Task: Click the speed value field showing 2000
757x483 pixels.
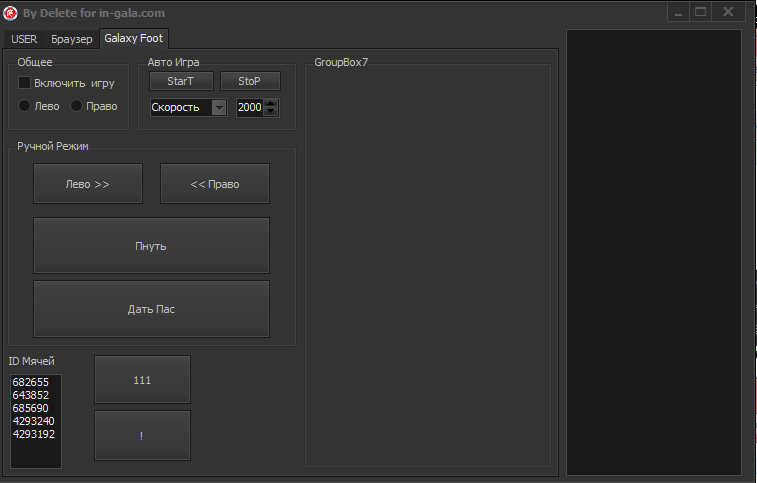Action: (x=250, y=108)
